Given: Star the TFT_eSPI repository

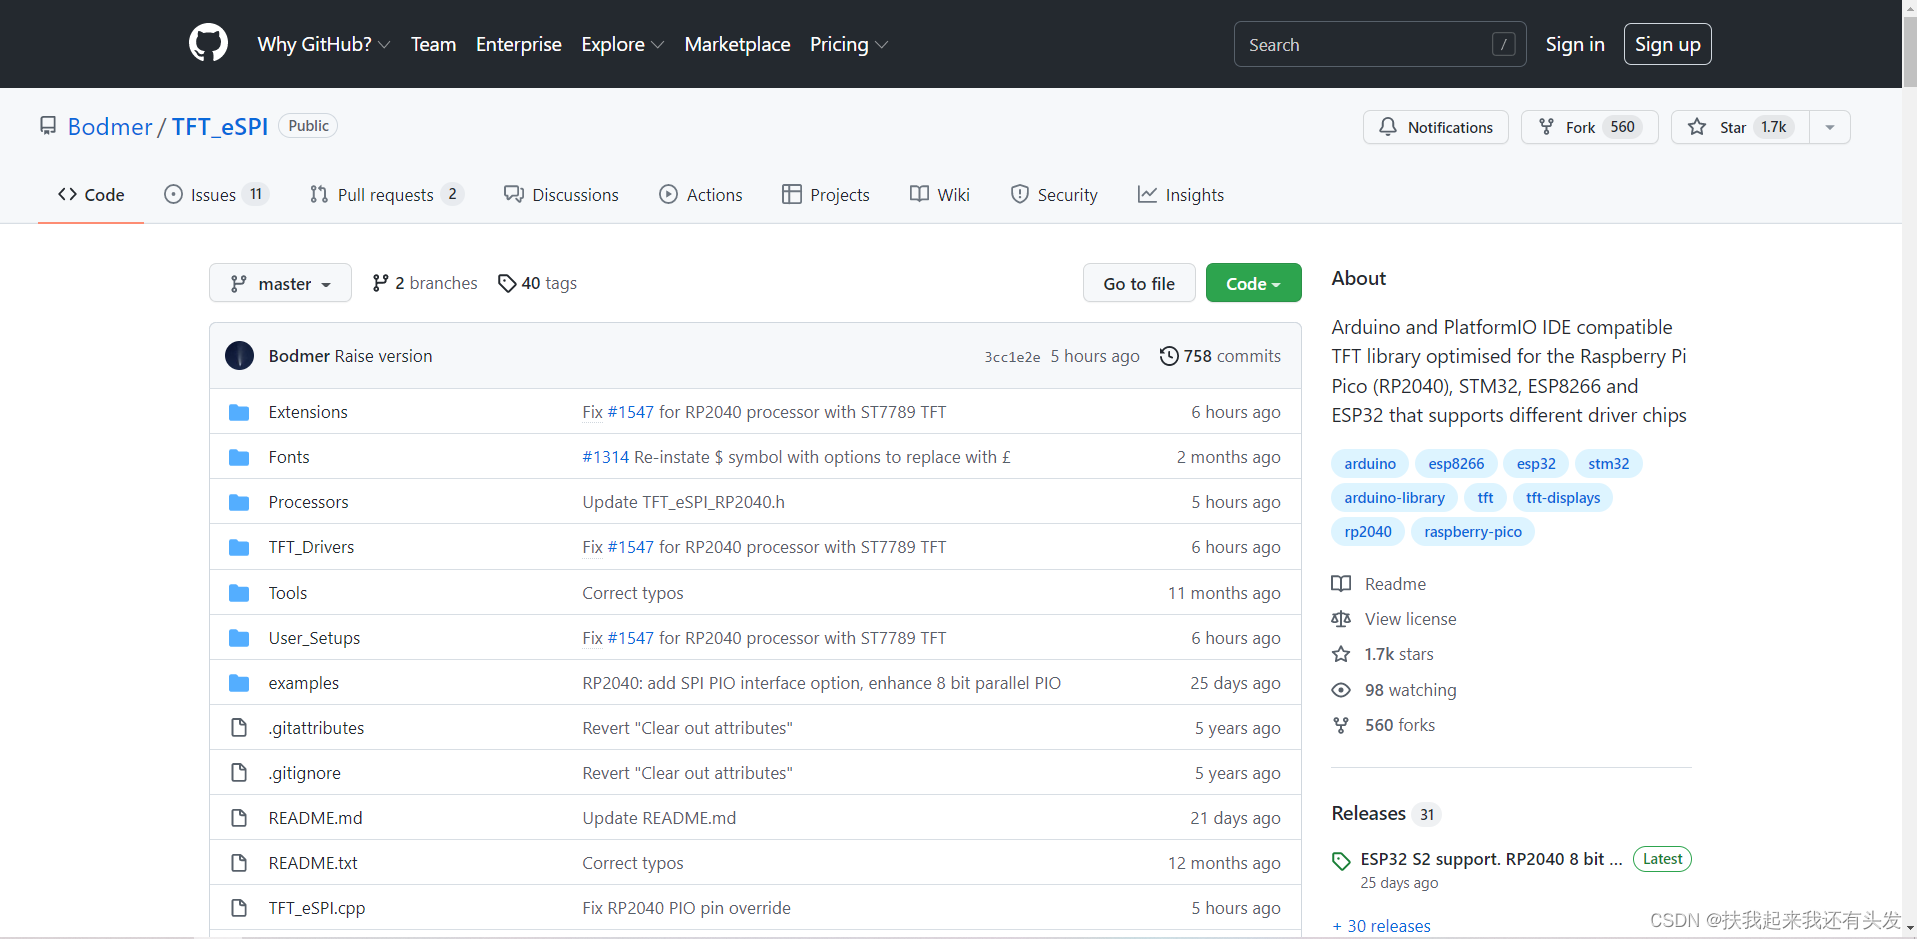Looking at the screenshot, I should tap(1740, 127).
